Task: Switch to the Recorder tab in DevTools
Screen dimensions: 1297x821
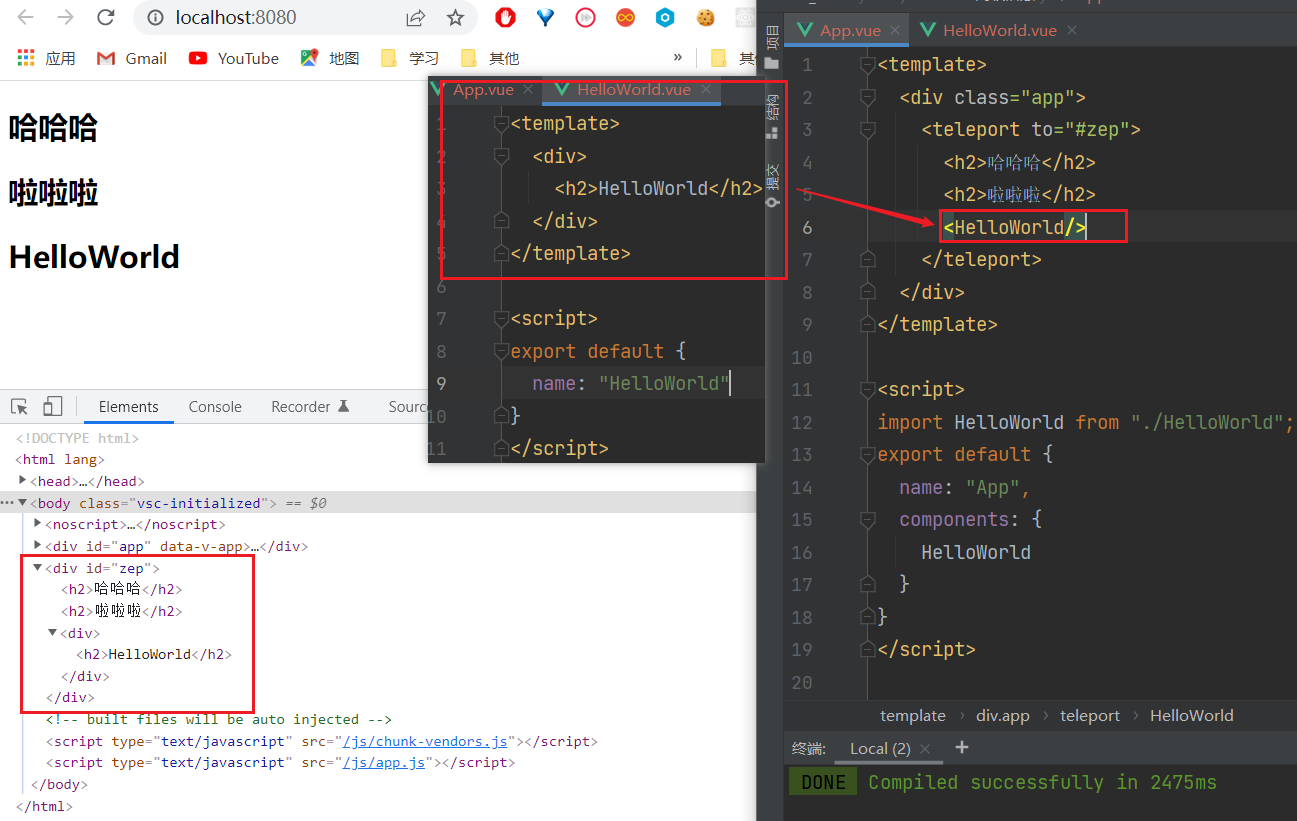Action: (310, 407)
